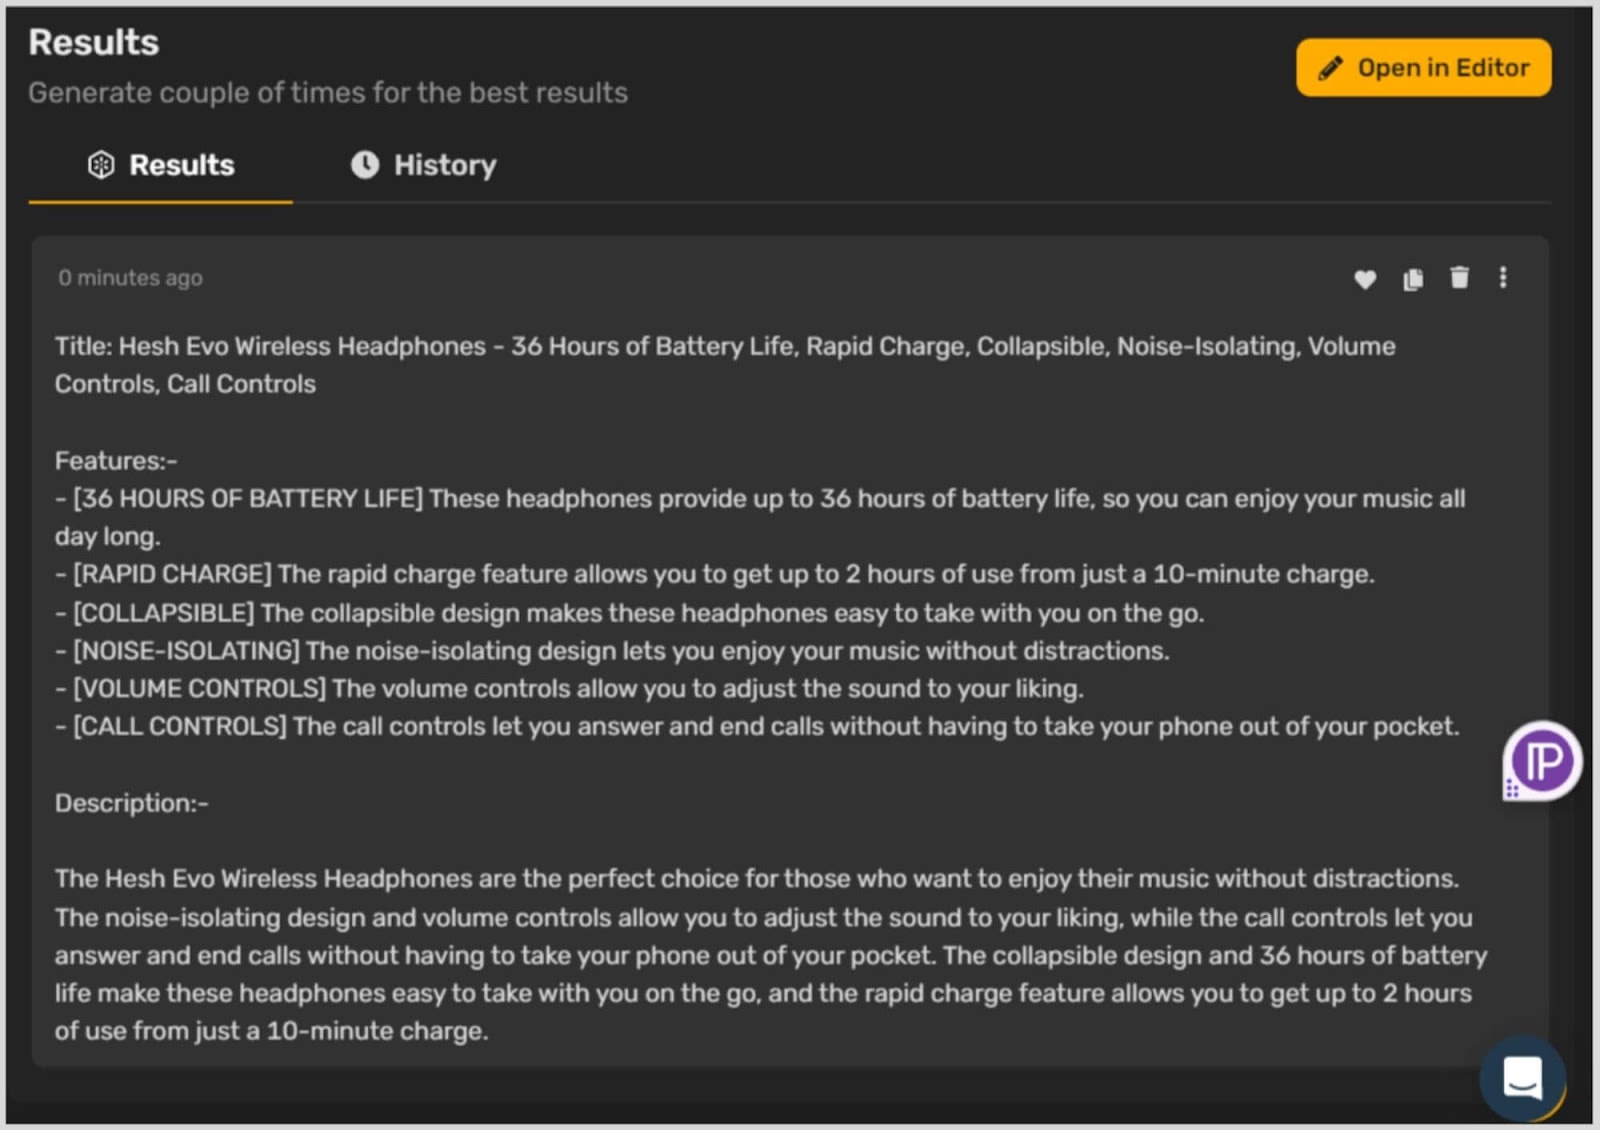Click the yellow underline indicator under Results

point(160,202)
